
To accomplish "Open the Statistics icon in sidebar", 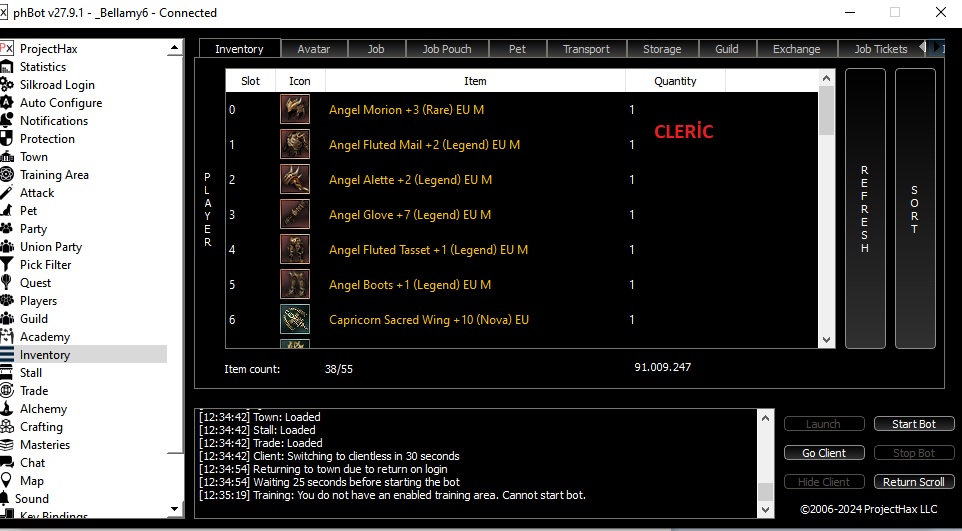I will [x=7, y=66].
